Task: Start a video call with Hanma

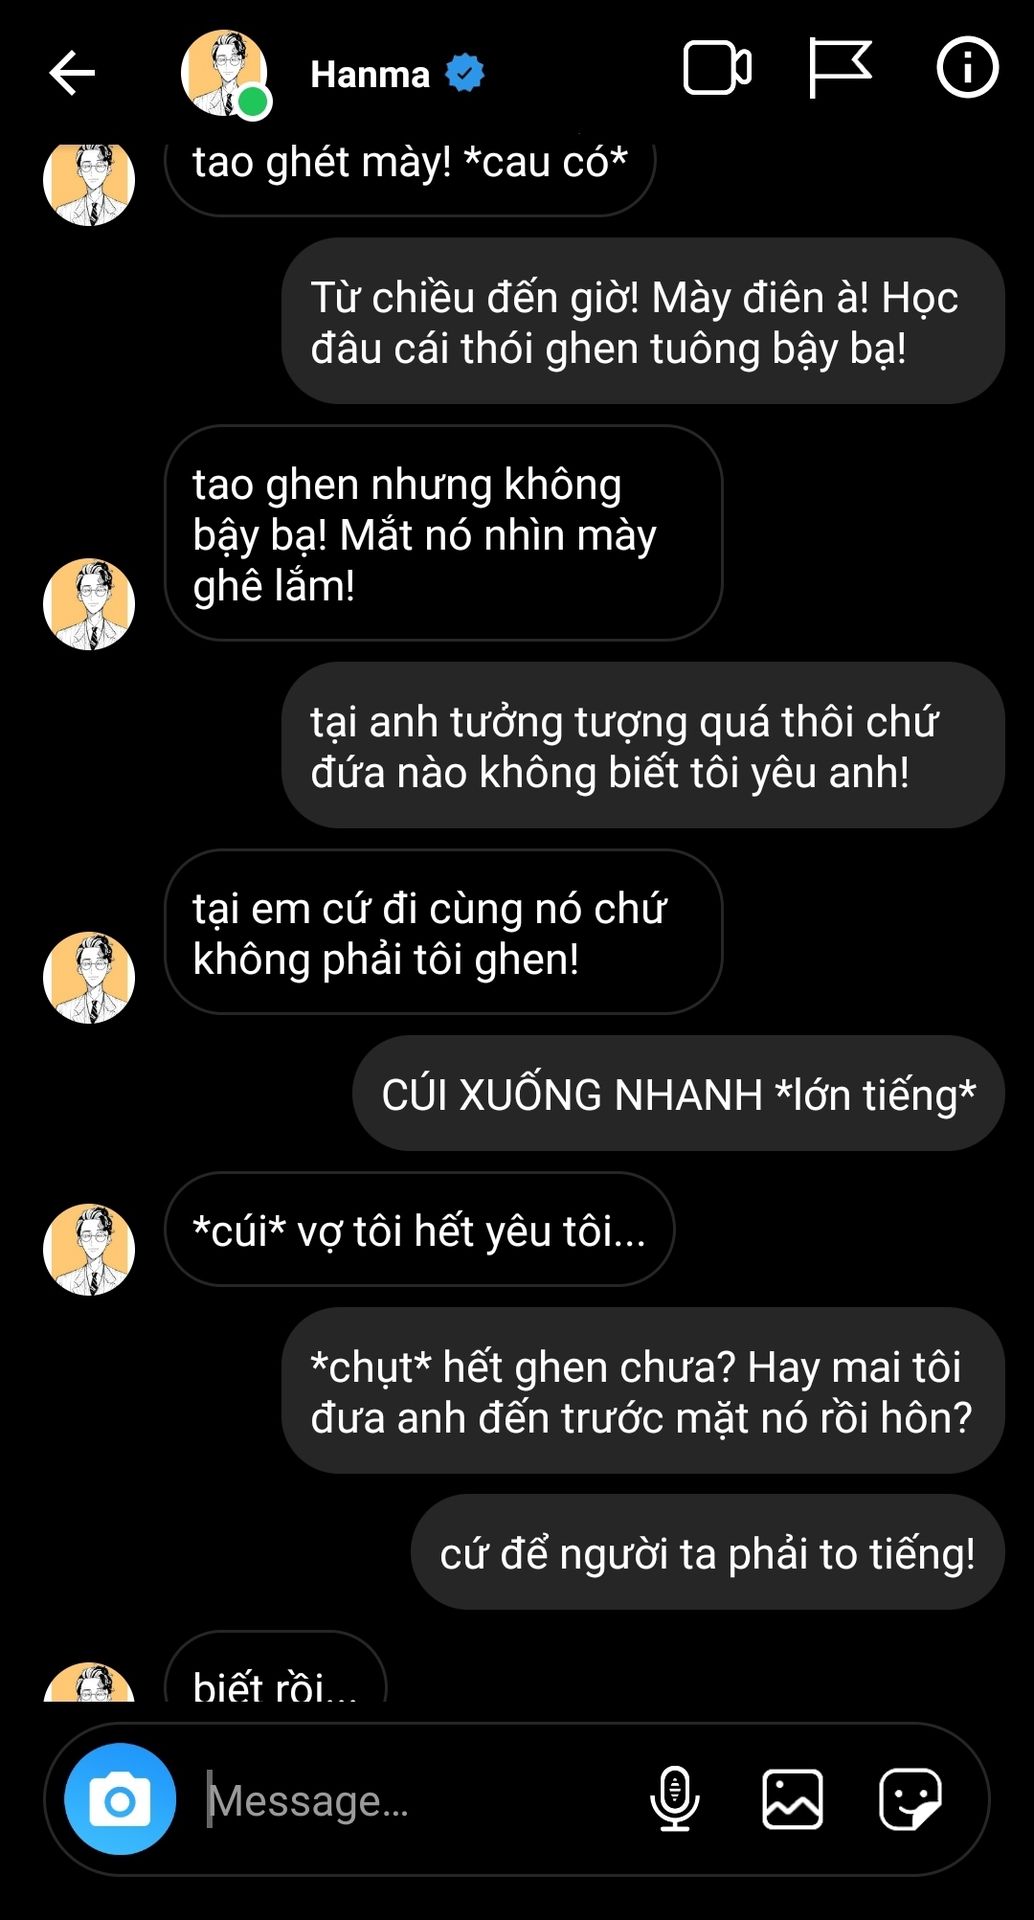Action: pos(717,69)
